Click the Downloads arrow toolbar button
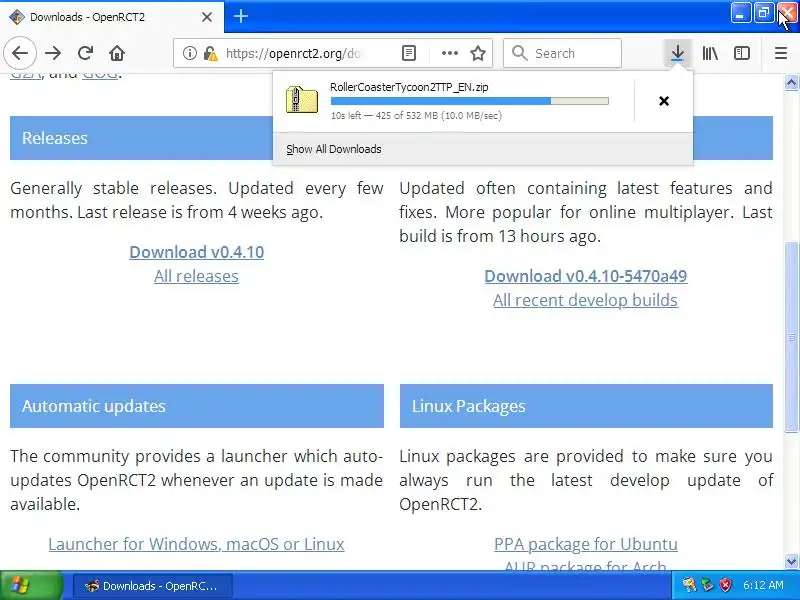Image resolution: width=800 pixels, height=600 pixels. click(678, 53)
